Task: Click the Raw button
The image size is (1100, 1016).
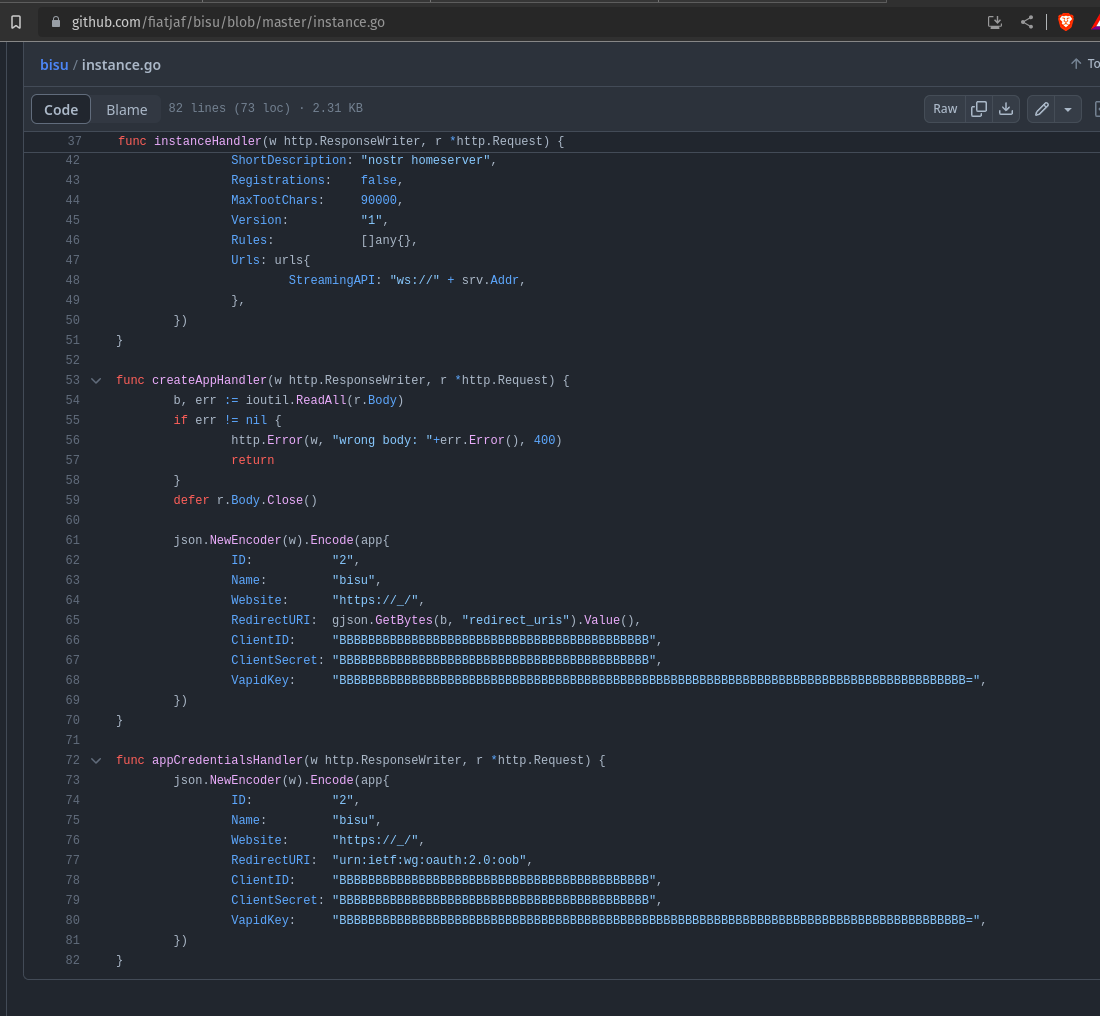Action: point(945,109)
